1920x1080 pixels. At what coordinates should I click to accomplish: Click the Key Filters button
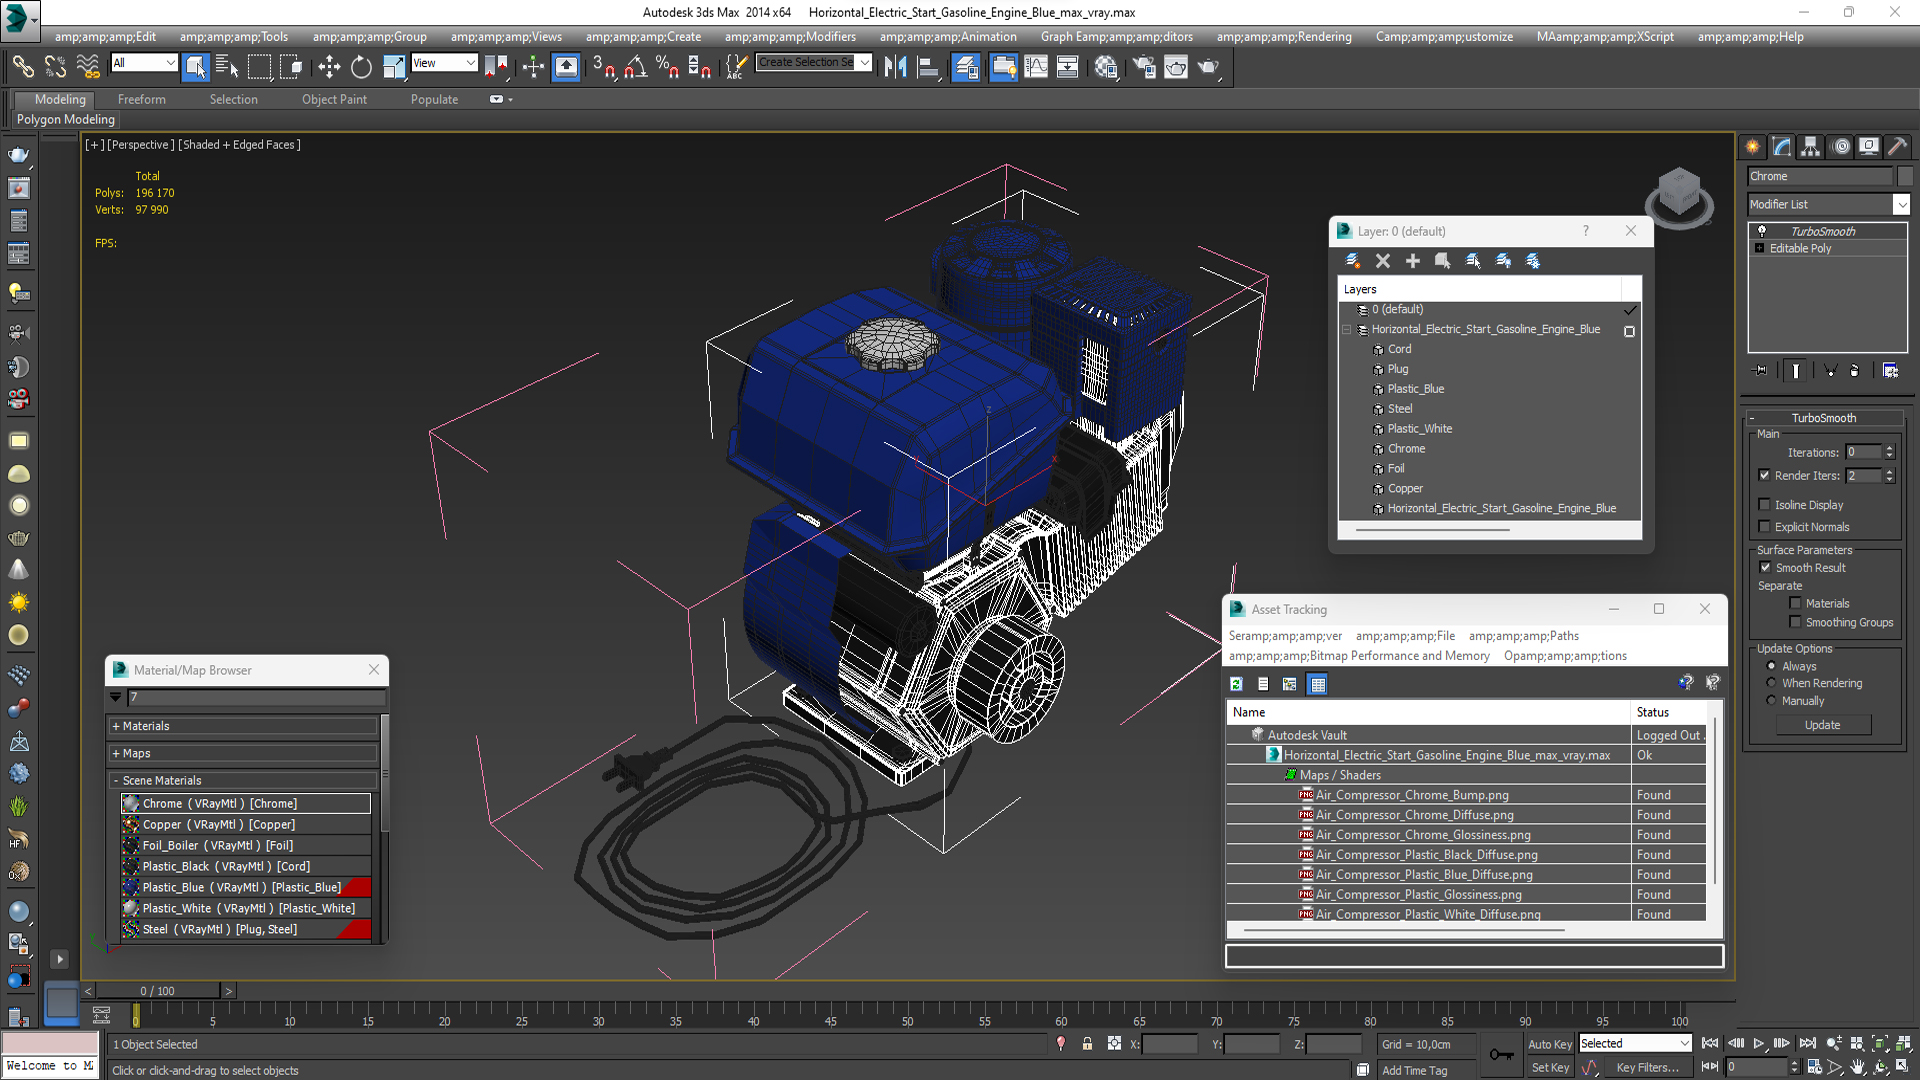(x=1646, y=1068)
